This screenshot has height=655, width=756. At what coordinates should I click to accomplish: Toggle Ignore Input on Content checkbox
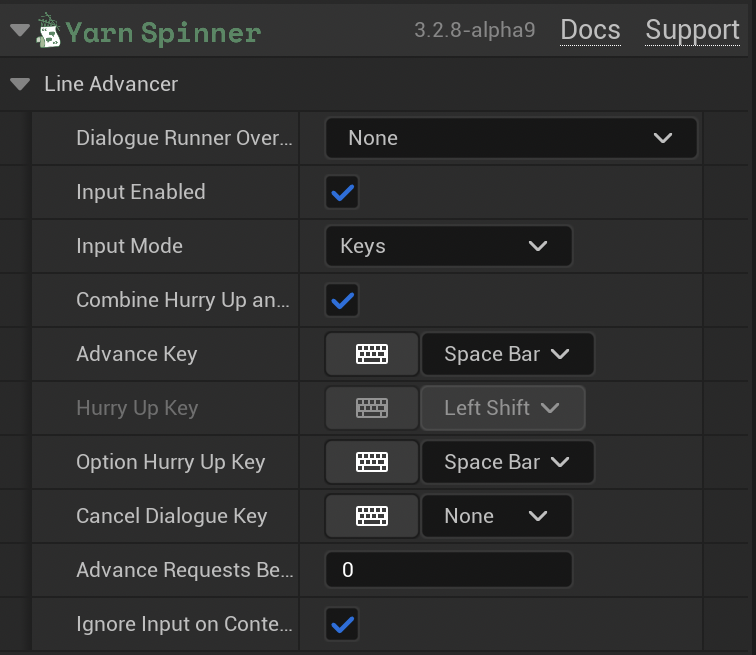click(x=342, y=624)
